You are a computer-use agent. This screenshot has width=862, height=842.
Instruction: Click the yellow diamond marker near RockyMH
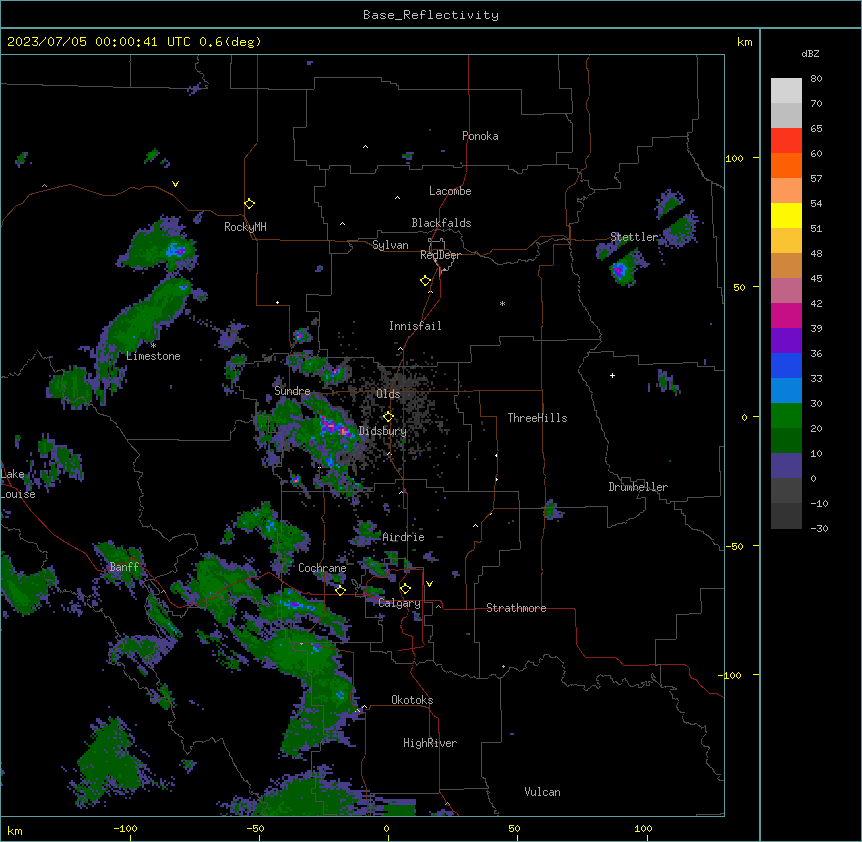[x=250, y=204]
